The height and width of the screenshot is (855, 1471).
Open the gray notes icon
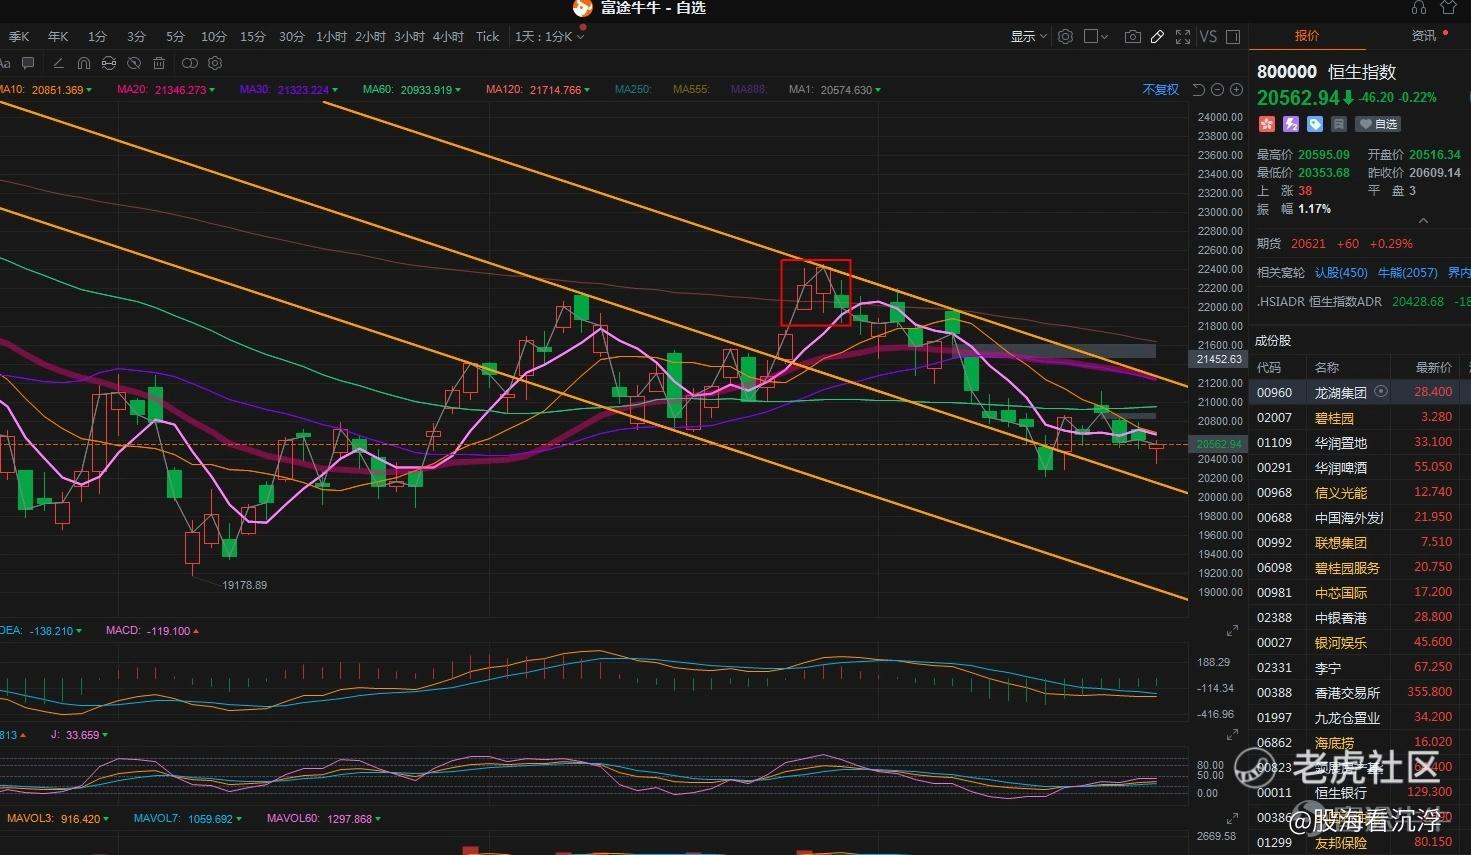pyautogui.click(x=1339, y=124)
